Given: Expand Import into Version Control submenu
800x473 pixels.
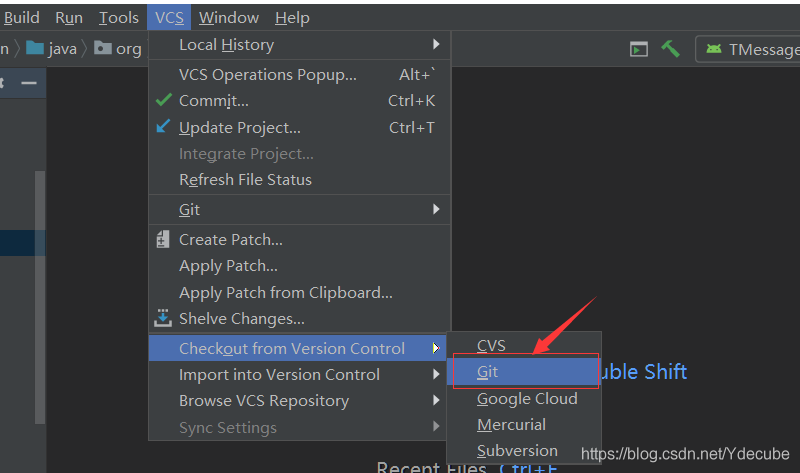Looking at the screenshot, I should [x=436, y=374].
